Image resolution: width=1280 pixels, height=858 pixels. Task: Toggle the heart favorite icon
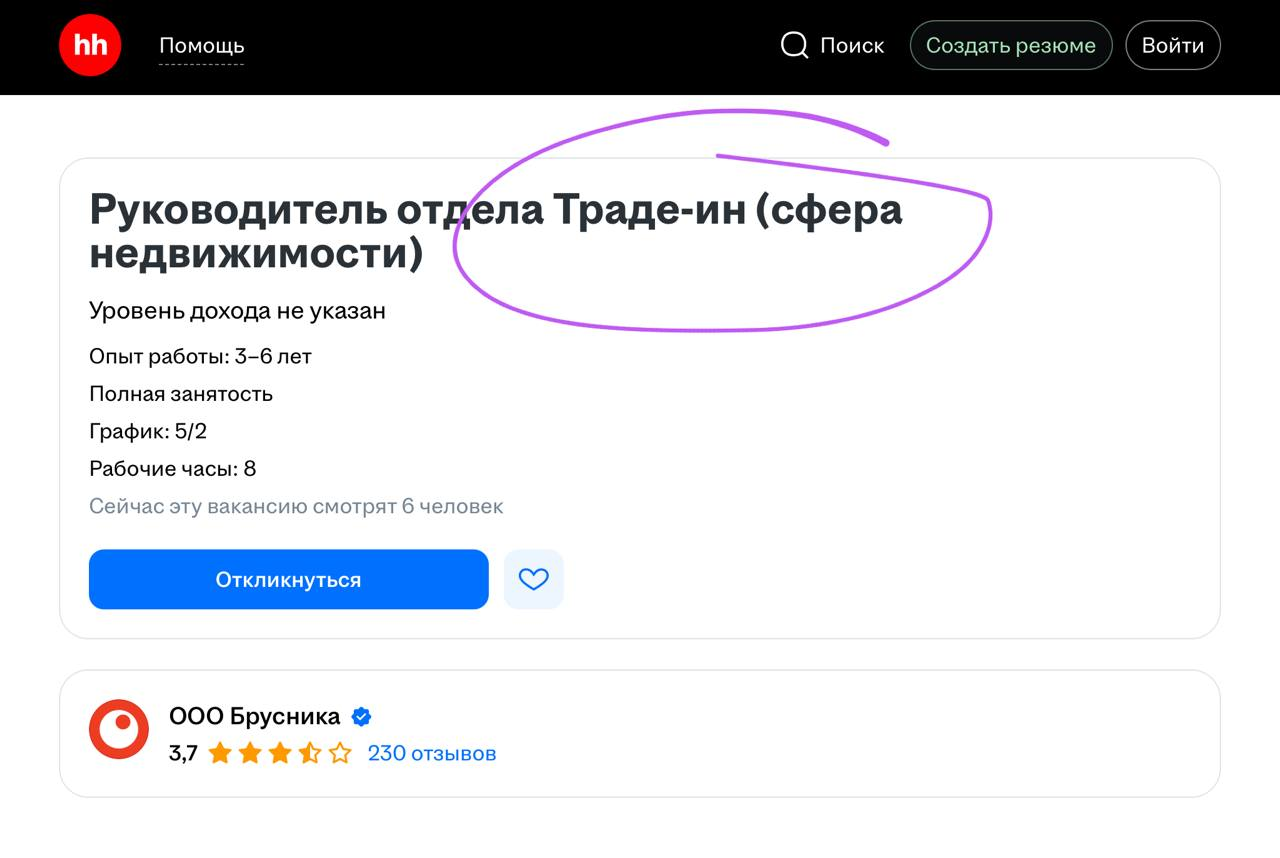click(x=534, y=579)
